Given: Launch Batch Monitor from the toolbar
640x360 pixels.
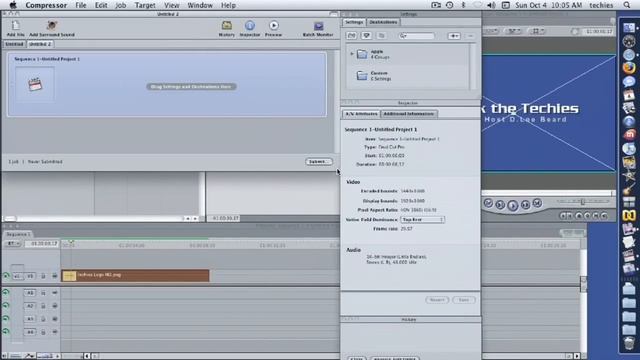Looking at the screenshot, I should coord(318,26).
